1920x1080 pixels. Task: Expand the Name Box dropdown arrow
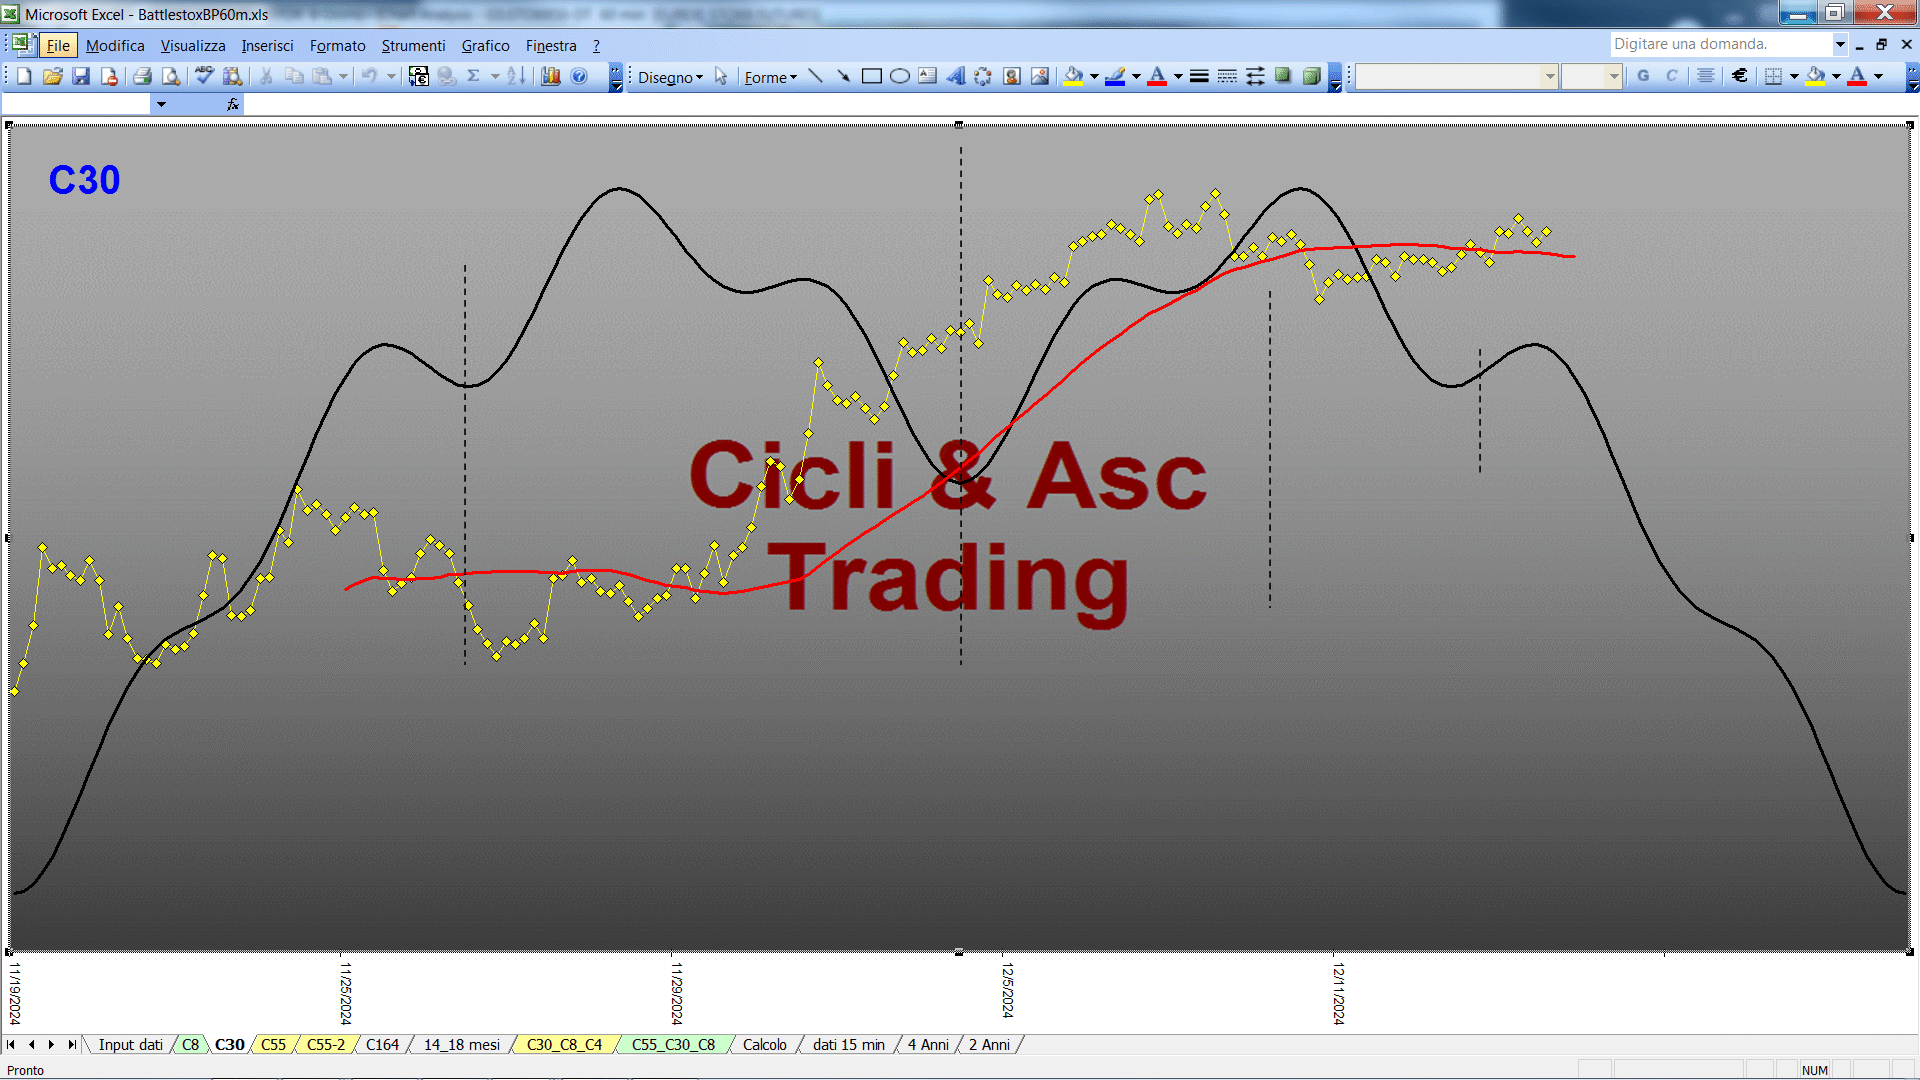(x=161, y=104)
